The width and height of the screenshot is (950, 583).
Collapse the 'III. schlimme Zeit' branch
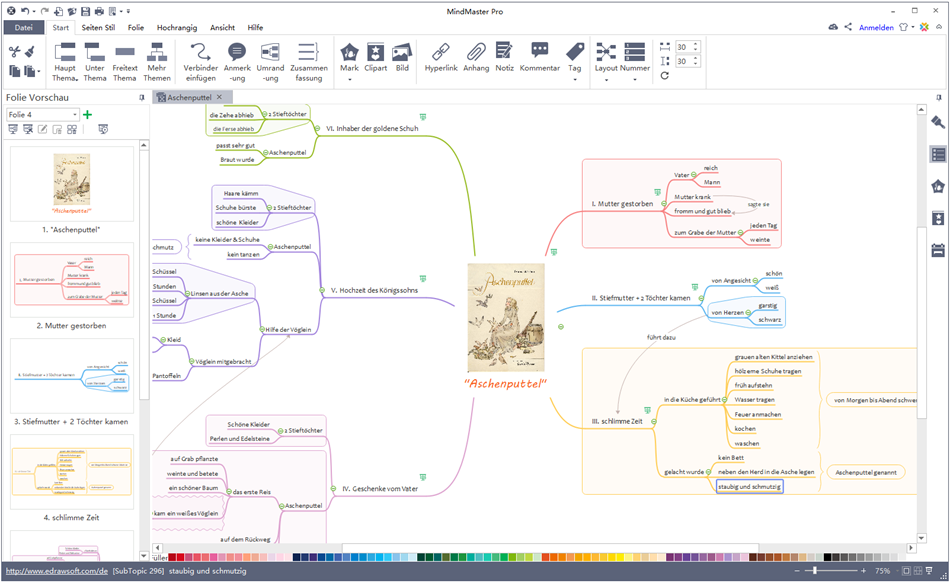(x=654, y=421)
